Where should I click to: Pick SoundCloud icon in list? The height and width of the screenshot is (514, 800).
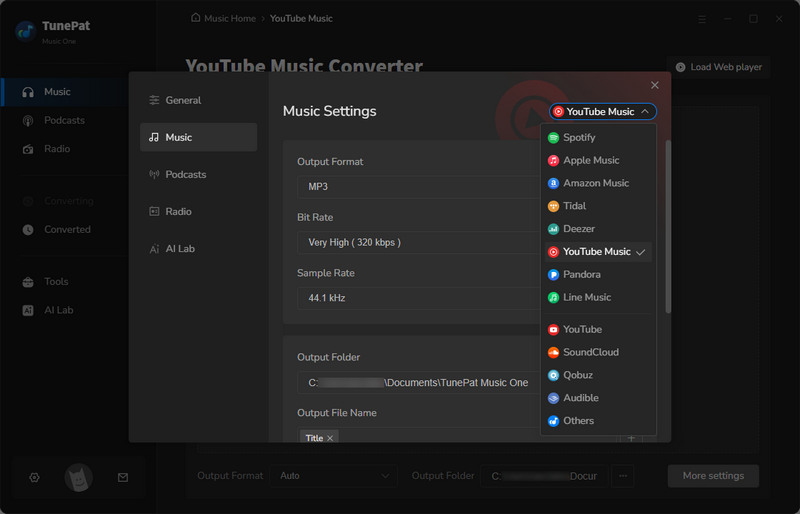(x=553, y=352)
